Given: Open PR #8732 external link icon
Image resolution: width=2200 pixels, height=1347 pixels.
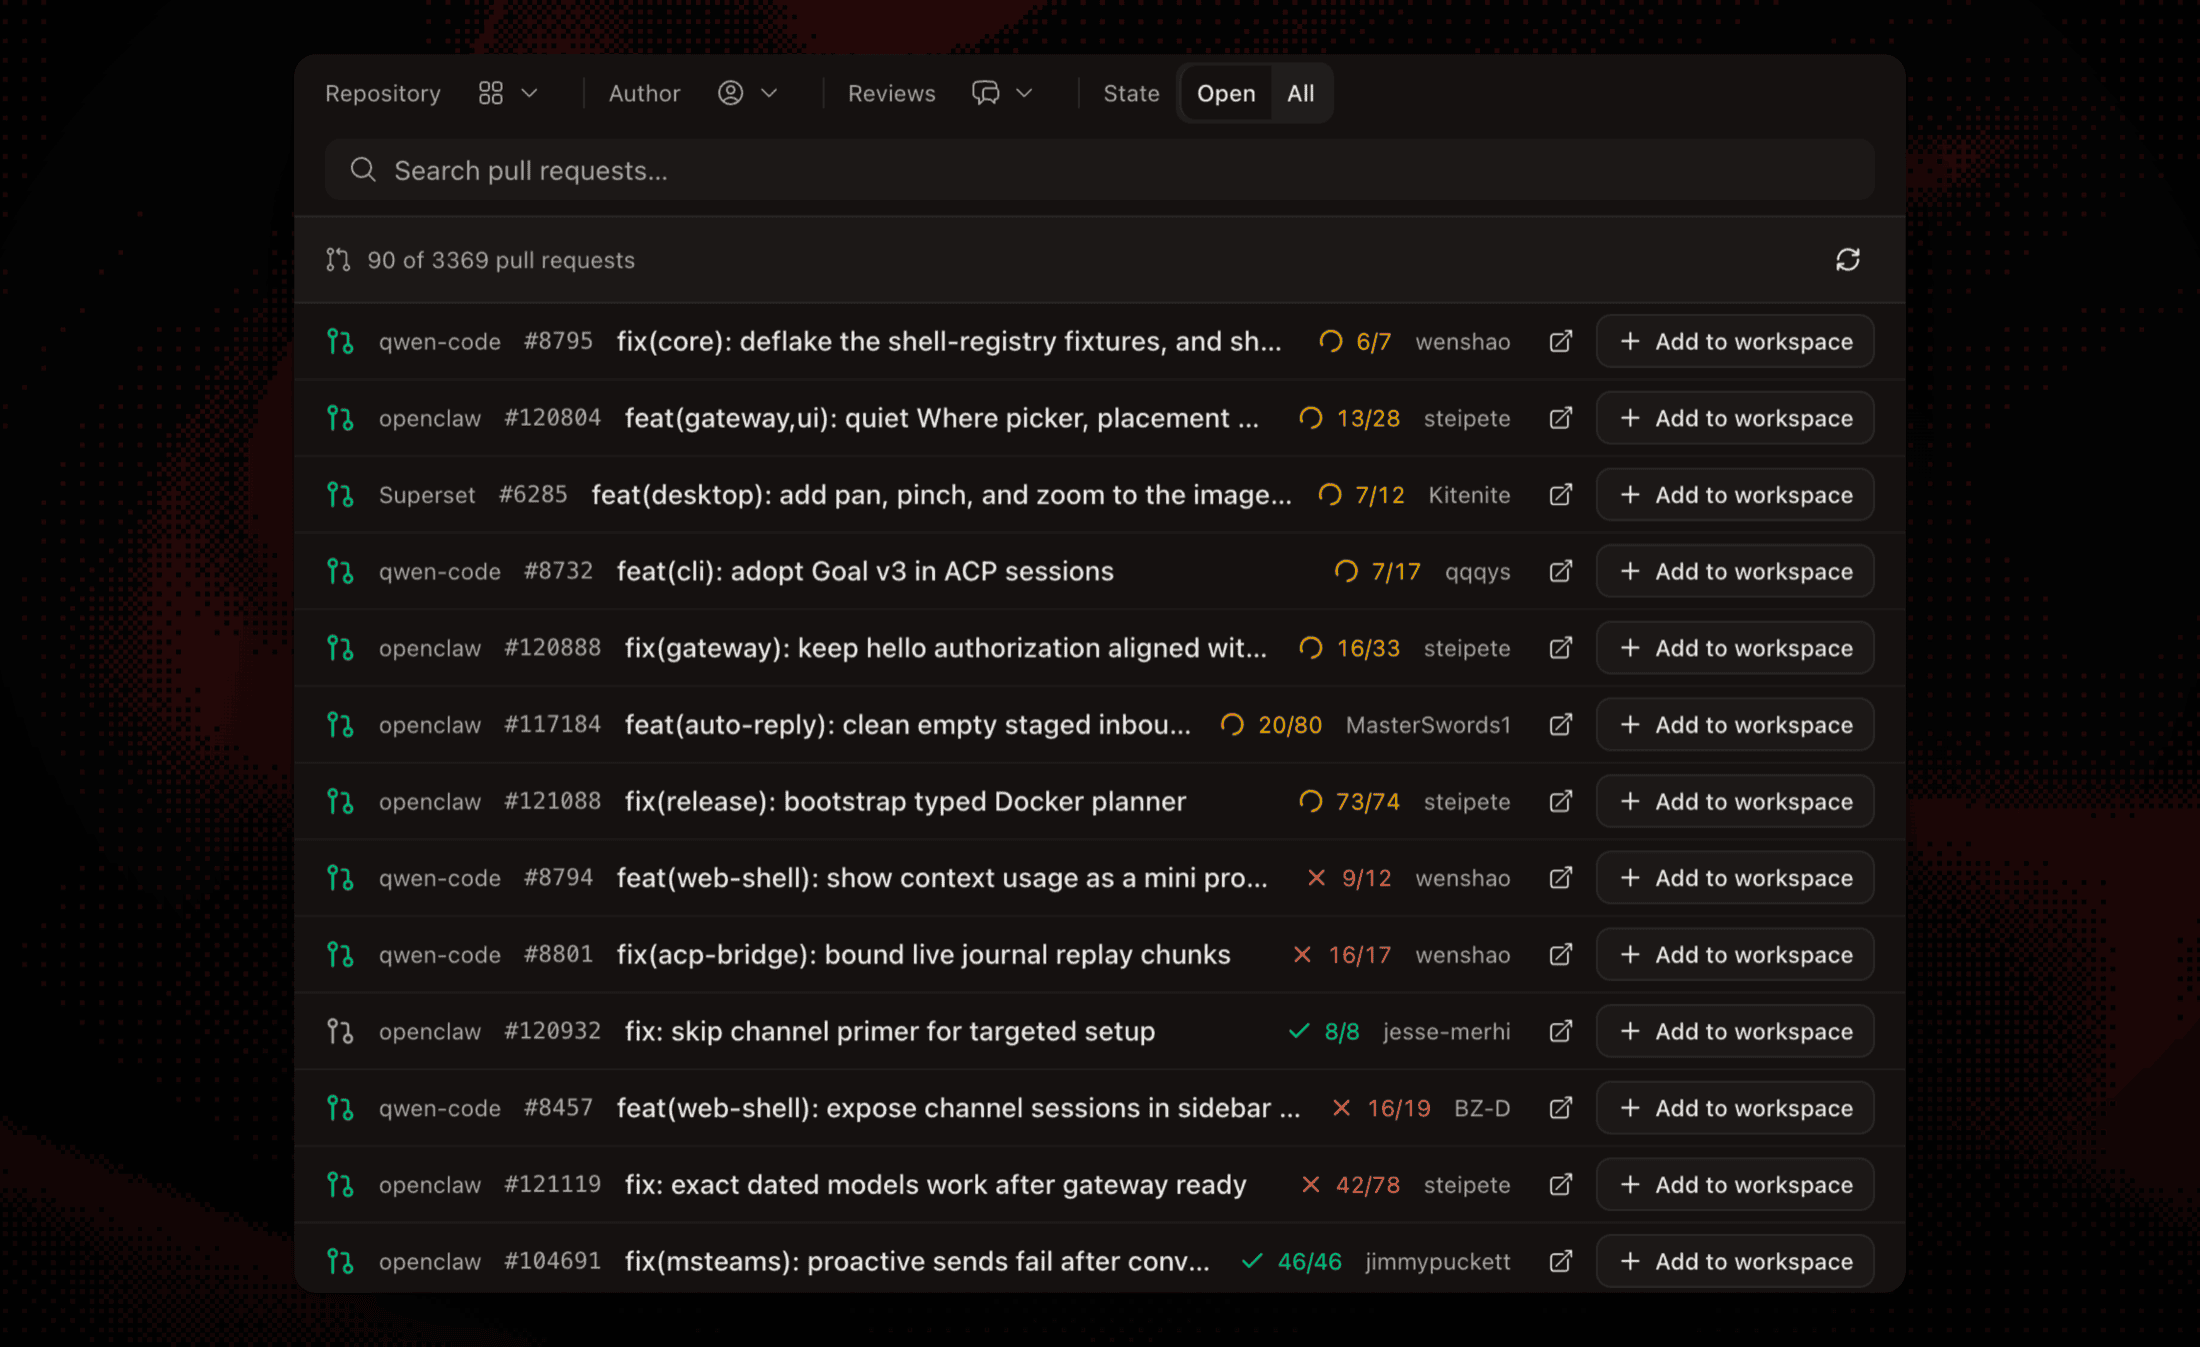Looking at the screenshot, I should coord(1560,571).
